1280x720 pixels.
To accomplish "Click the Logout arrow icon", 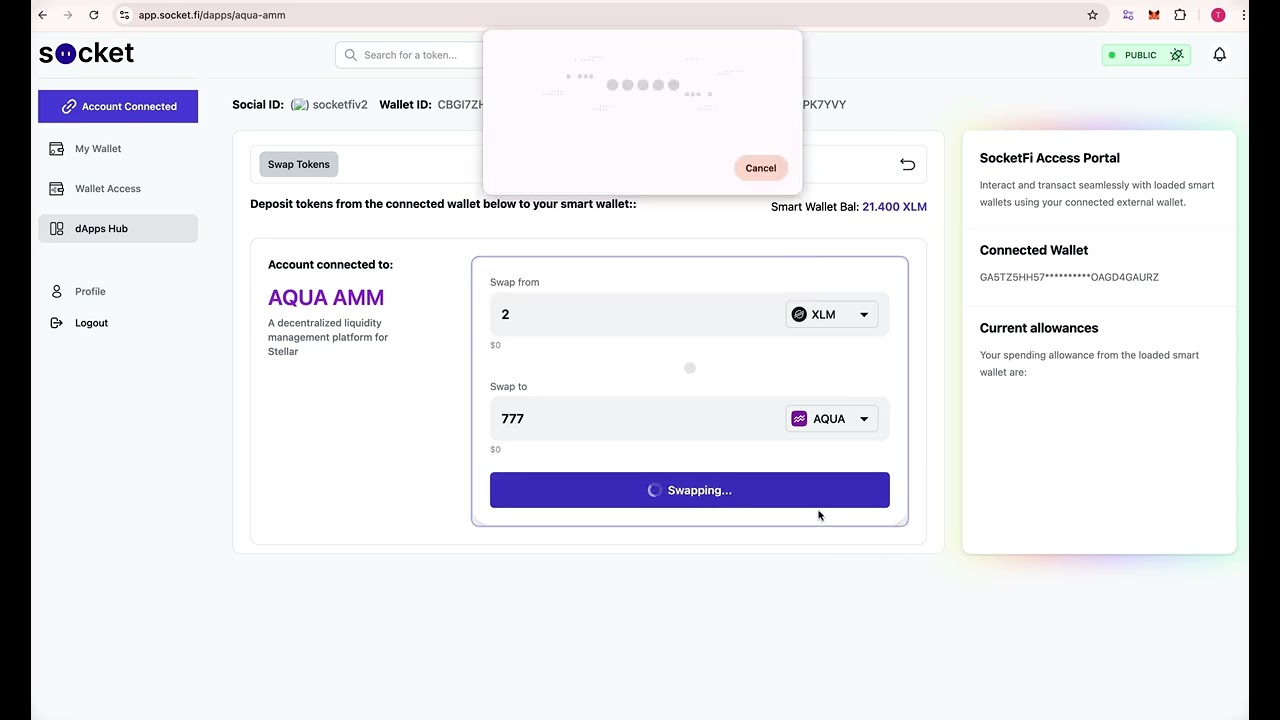I will pos(56,323).
